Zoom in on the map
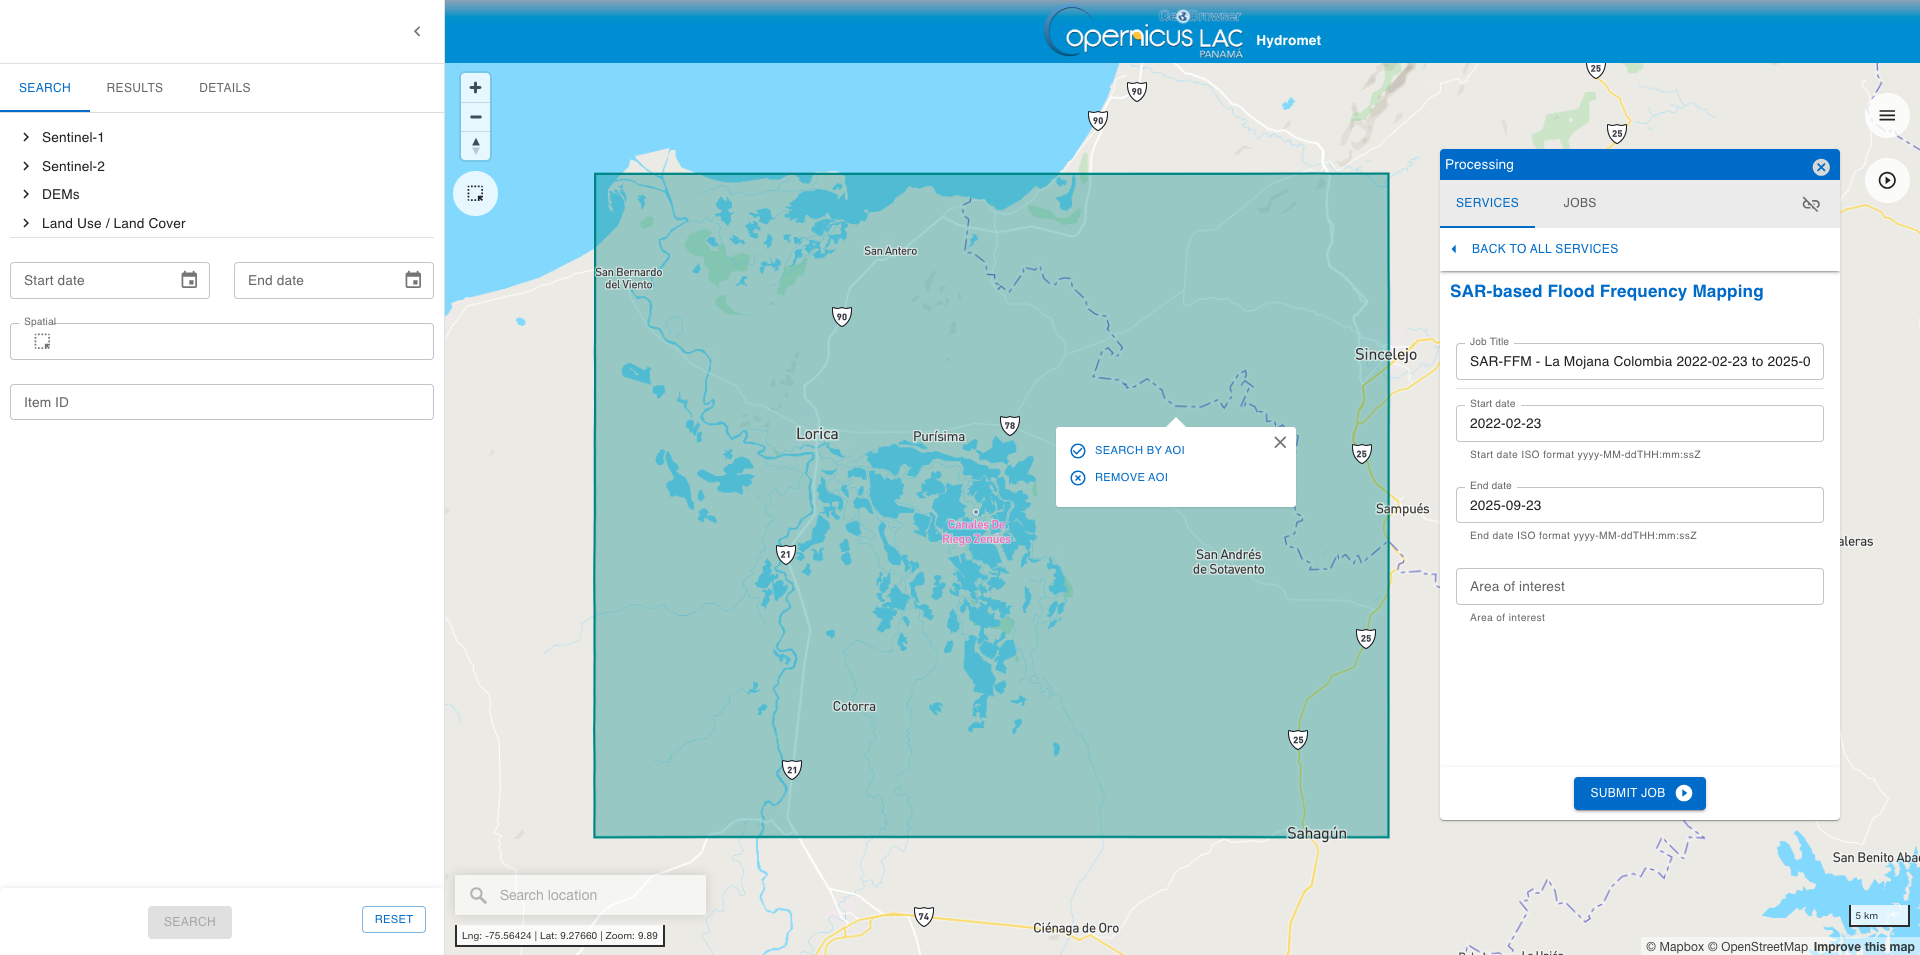Image resolution: width=1920 pixels, height=955 pixels. pyautogui.click(x=475, y=88)
